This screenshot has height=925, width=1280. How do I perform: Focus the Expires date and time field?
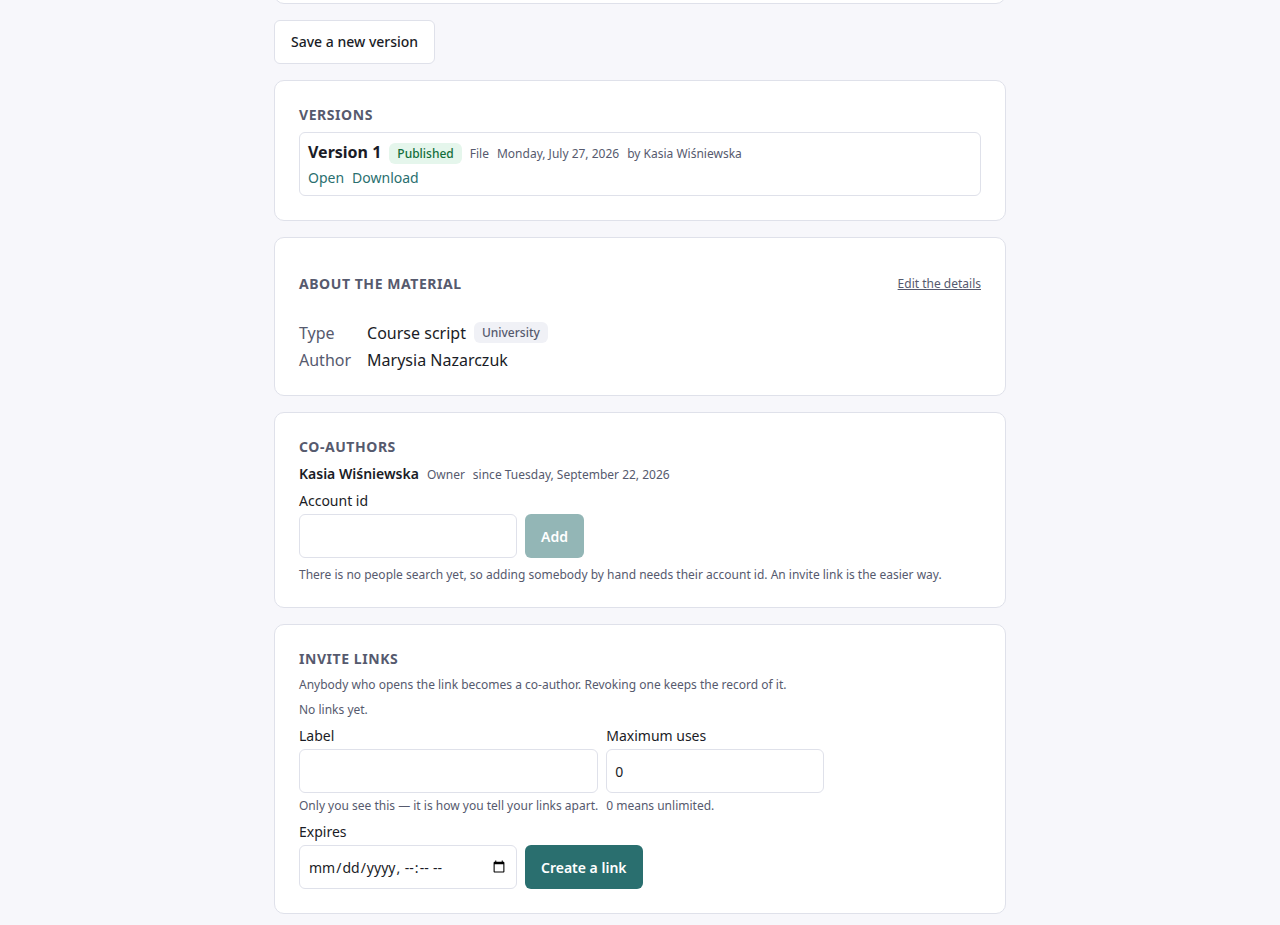pyautogui.click(x=408, y=867)
